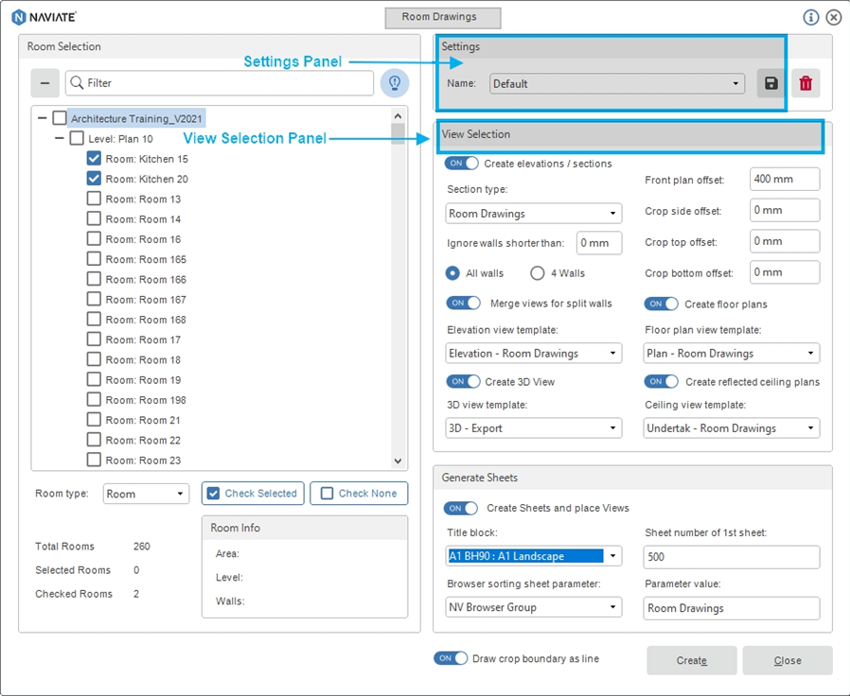
Task: Check the Room: Room 13 checkbox
Action: pos(94,198)
